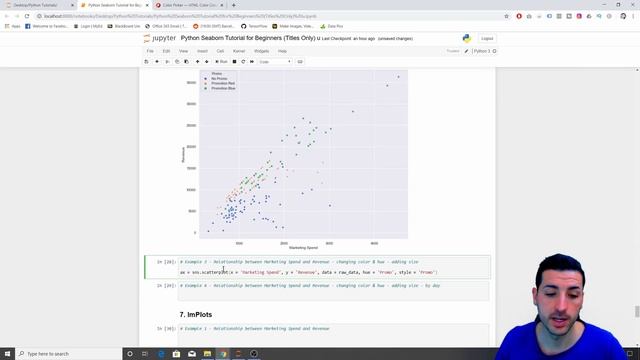Open the Cell menu

(220, 51)
